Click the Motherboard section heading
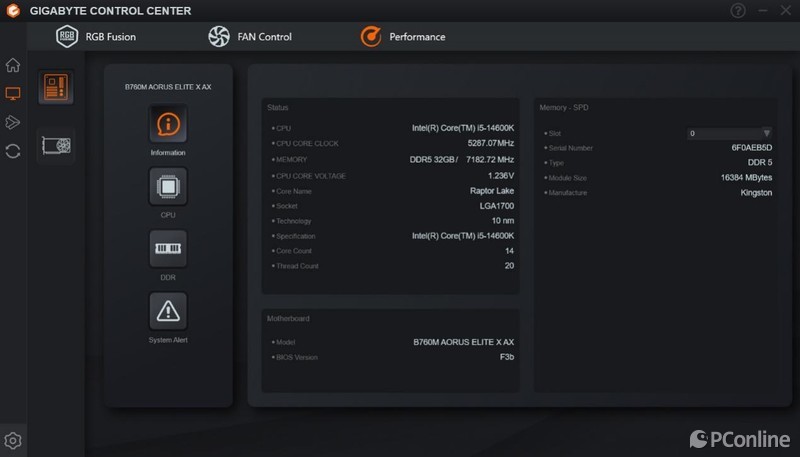 288,318
